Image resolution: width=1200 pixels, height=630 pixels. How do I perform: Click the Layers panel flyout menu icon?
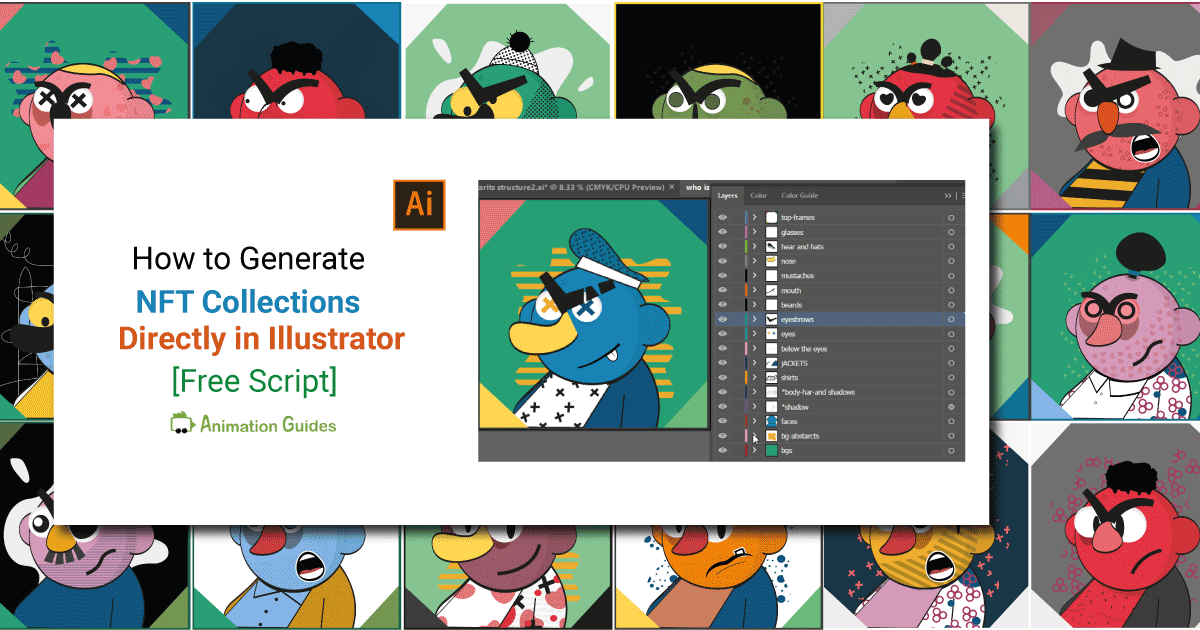(962, 195)
